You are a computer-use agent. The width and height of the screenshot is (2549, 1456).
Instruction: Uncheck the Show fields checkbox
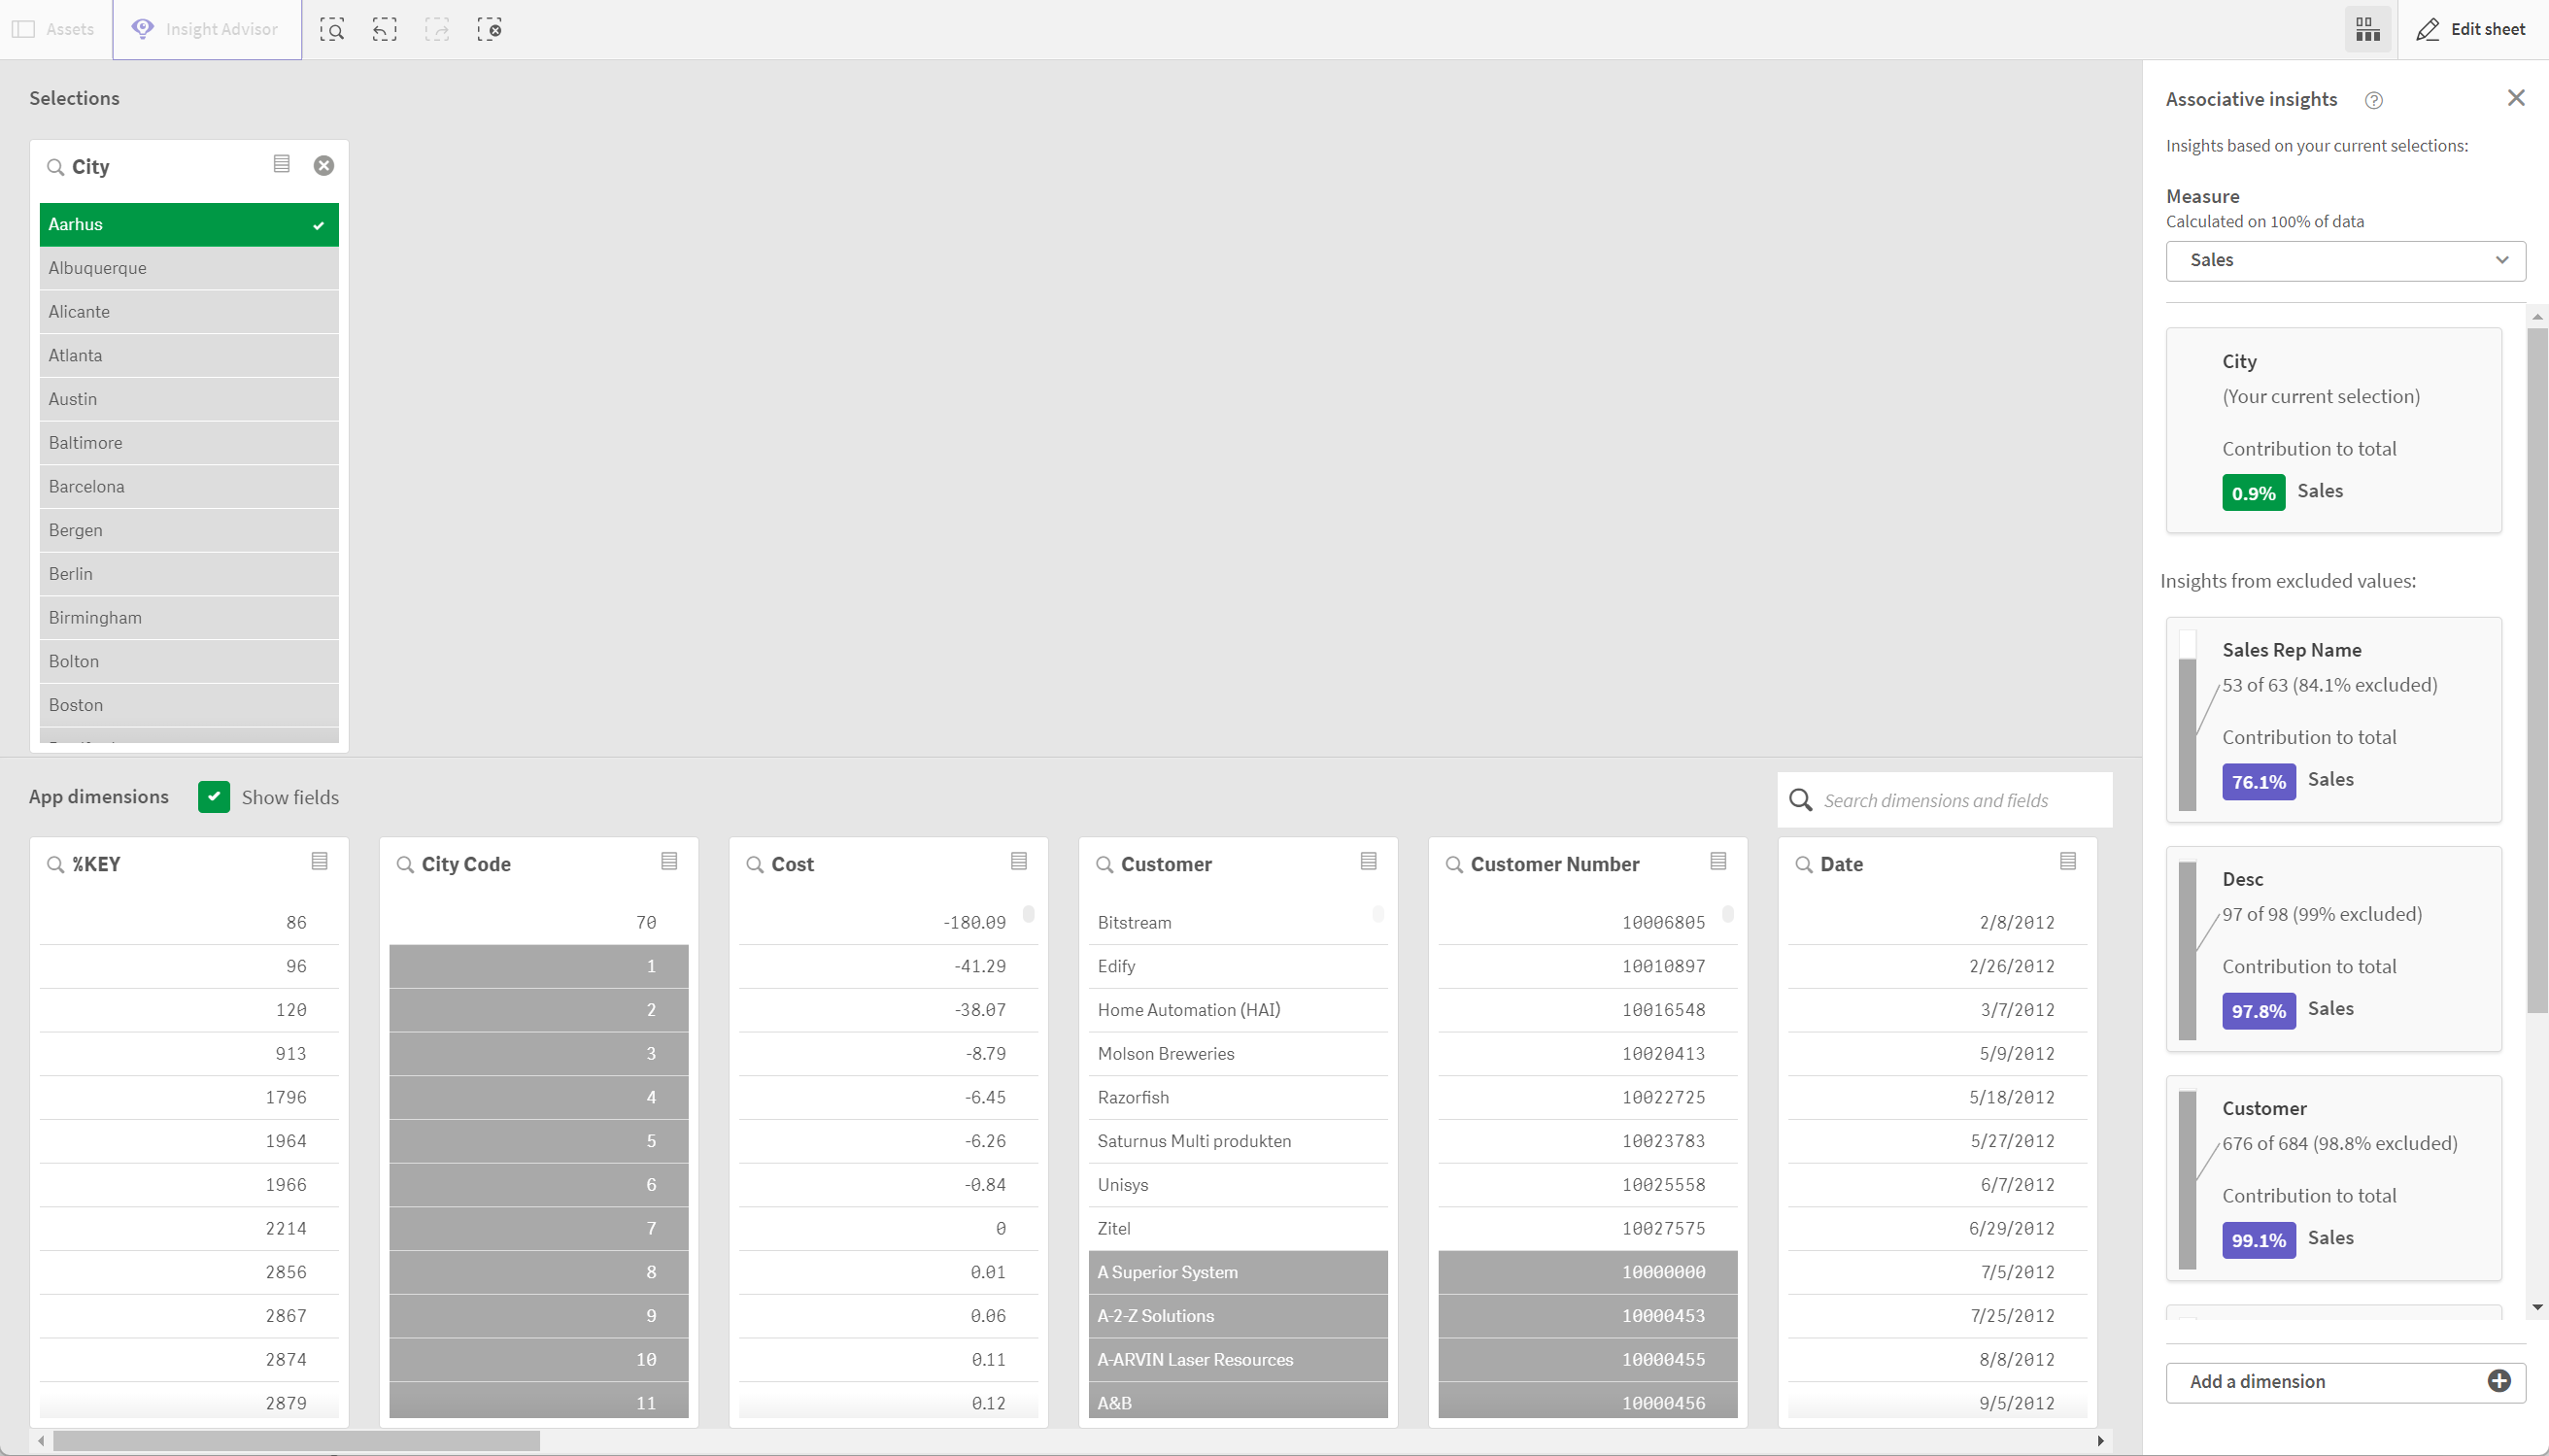(214, 797)
